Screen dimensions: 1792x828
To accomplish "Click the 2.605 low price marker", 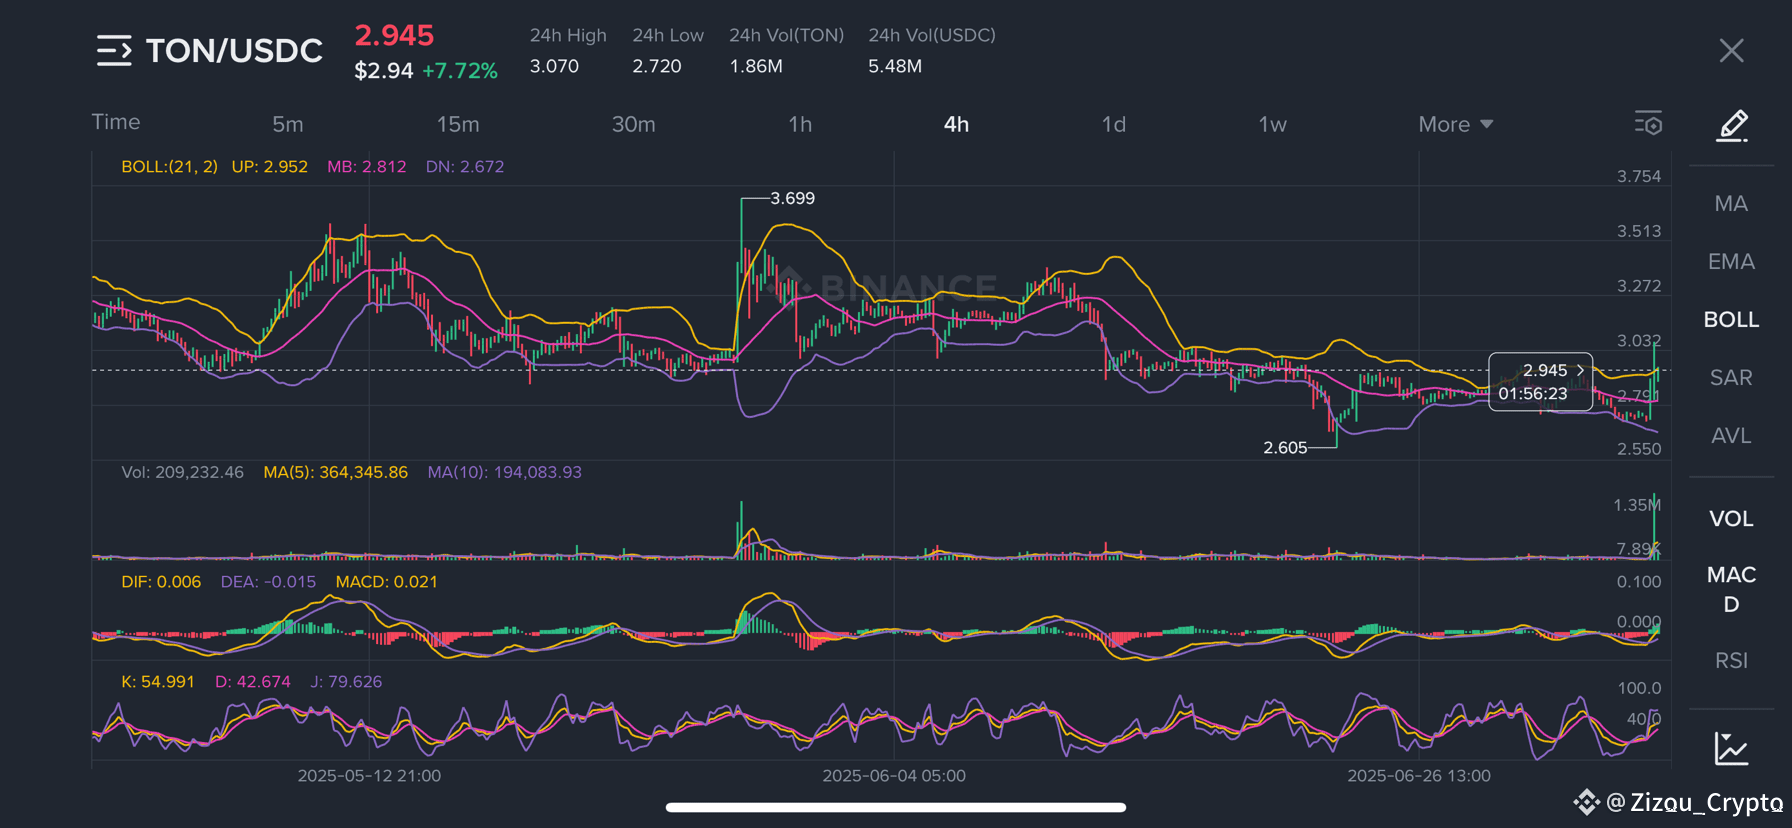I will tap(1285, 448).
